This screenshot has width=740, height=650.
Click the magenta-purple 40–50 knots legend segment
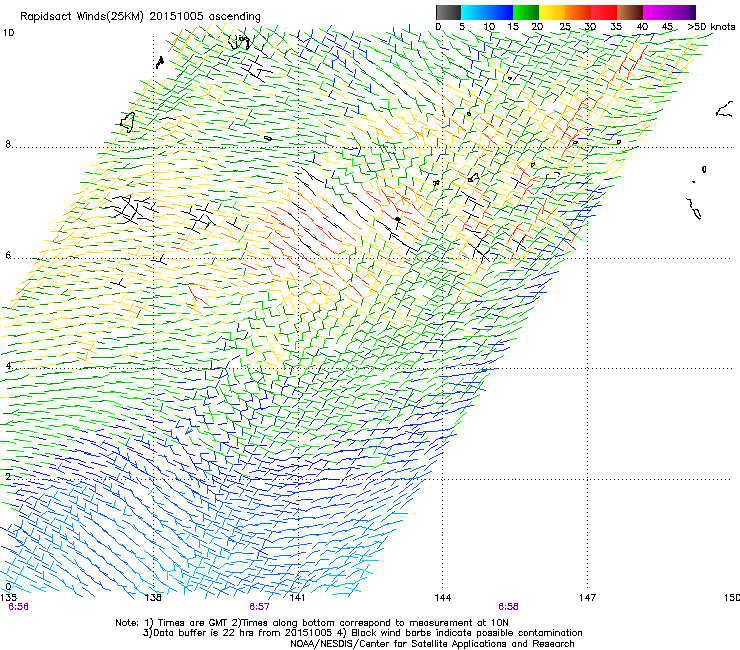pos(669,12)
